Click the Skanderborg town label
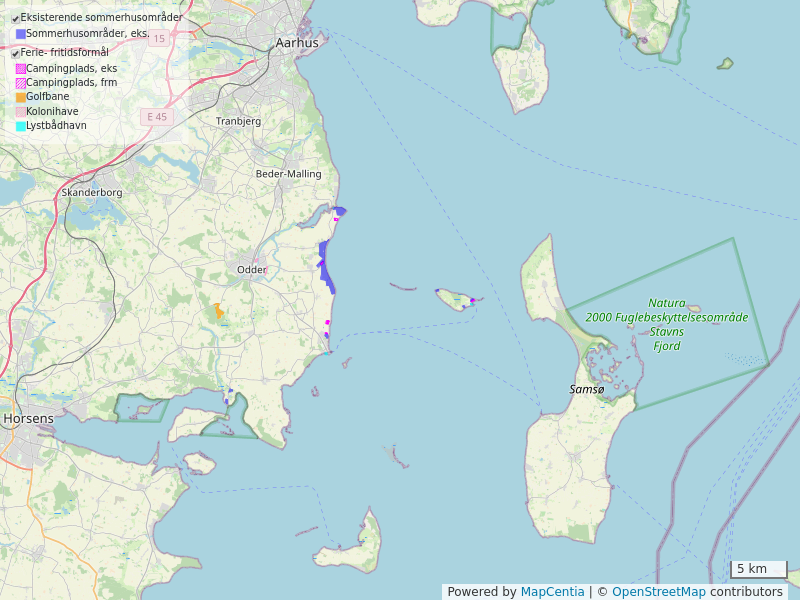Screen dimensions: 800x600 (x=92, y=192)
